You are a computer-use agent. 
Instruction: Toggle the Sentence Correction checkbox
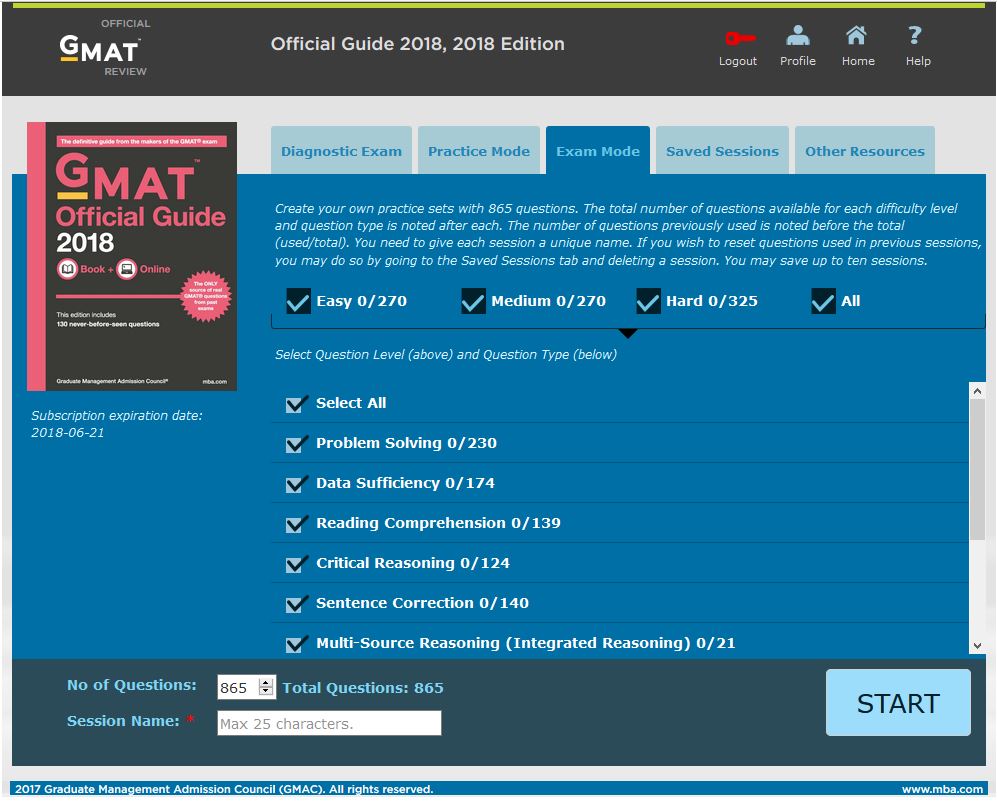tap(295, 604)
